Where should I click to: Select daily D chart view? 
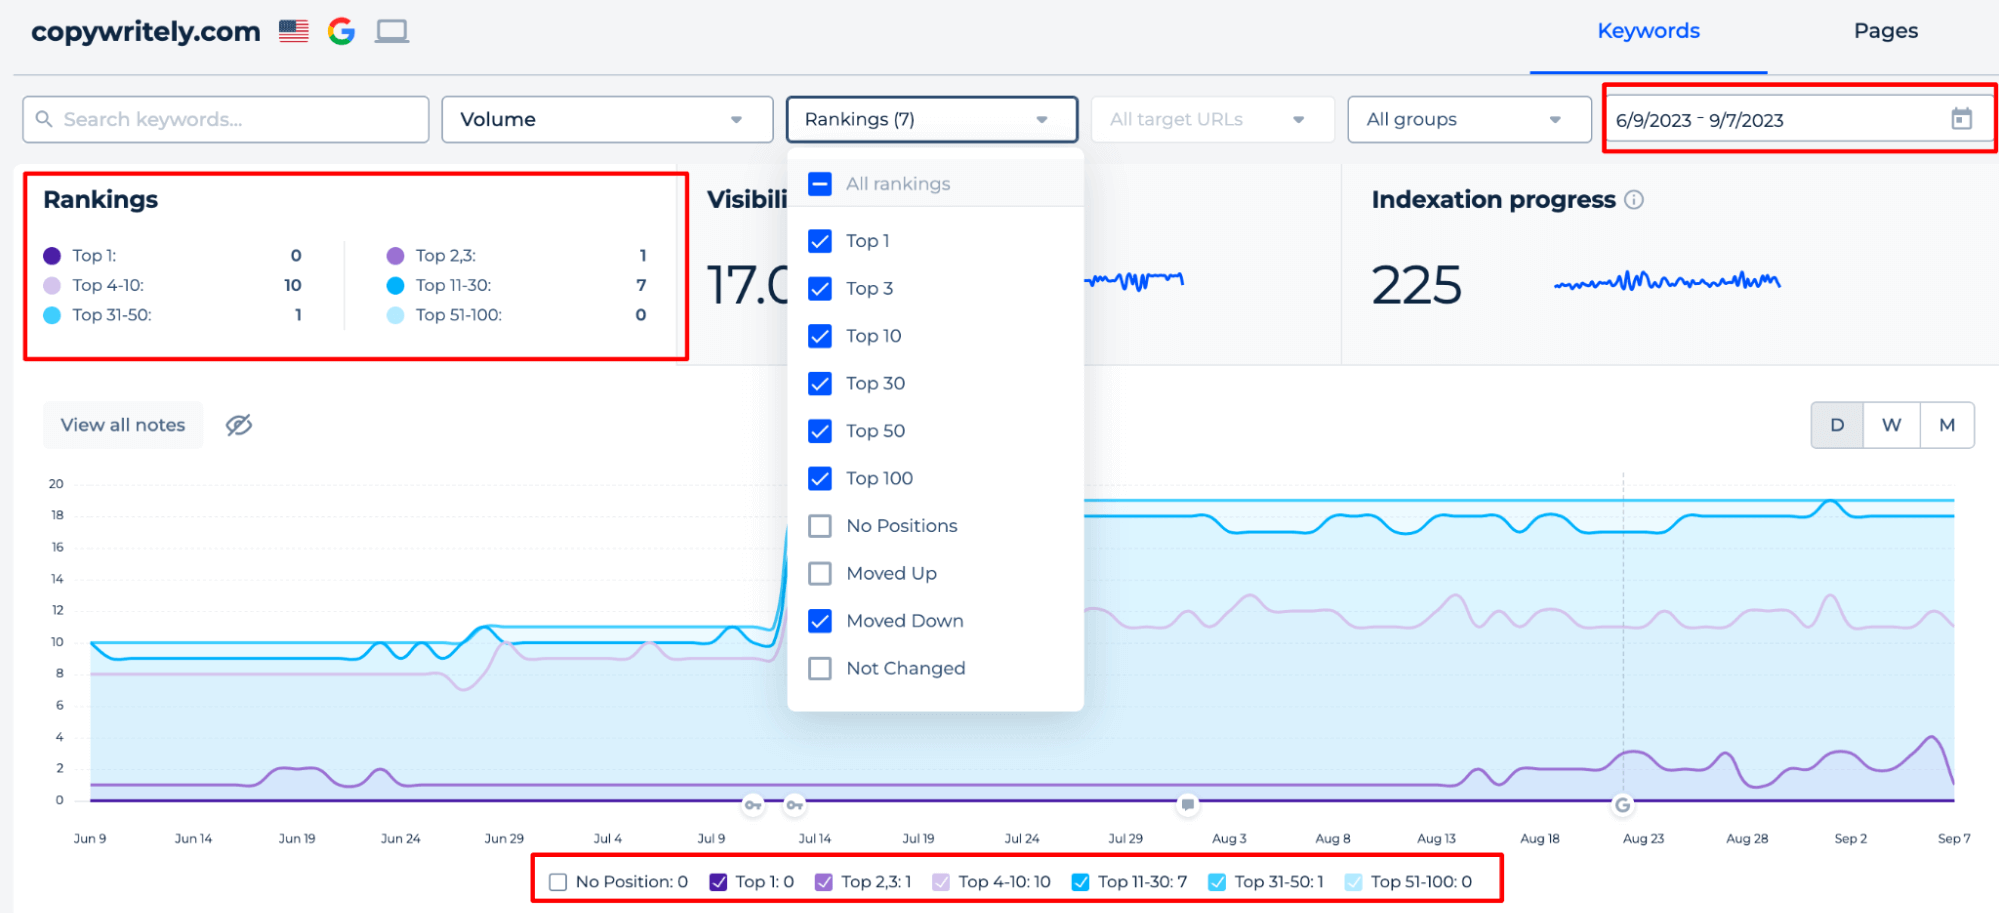tap(1837, 425)
